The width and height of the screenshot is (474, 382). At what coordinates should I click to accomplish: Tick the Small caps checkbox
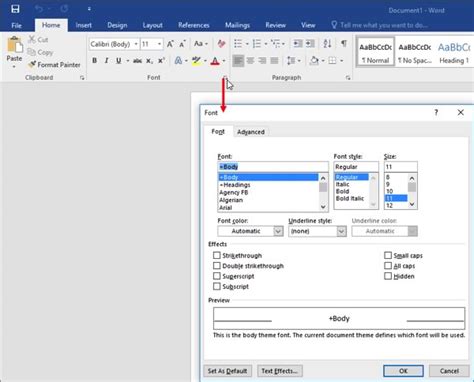click(388, 255)
